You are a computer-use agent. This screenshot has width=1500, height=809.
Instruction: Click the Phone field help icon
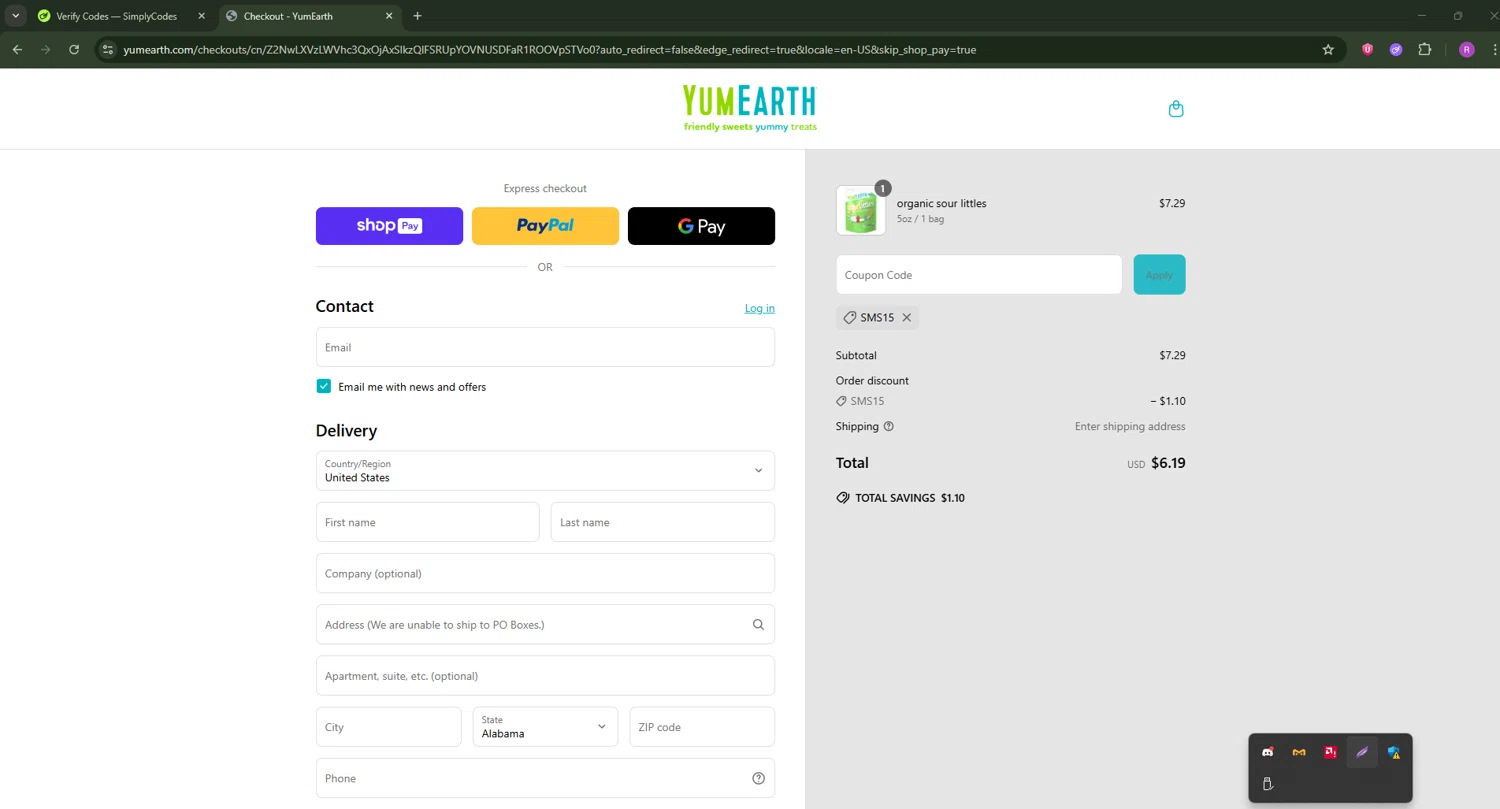(x=758, y=779)
